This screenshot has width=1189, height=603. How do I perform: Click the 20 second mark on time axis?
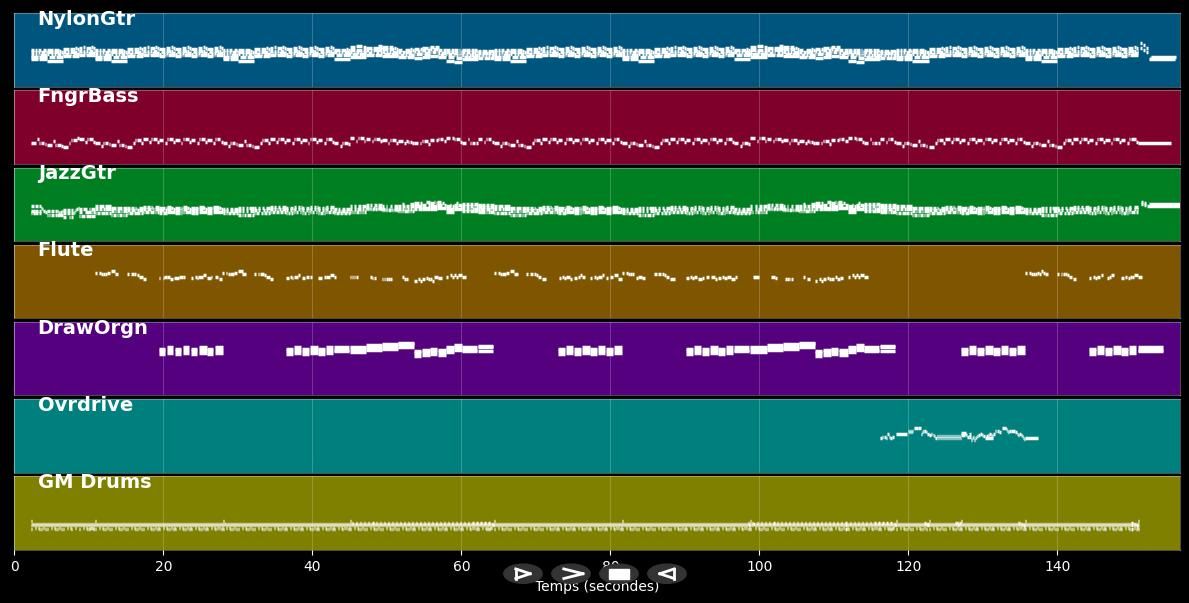pos(163,566)
